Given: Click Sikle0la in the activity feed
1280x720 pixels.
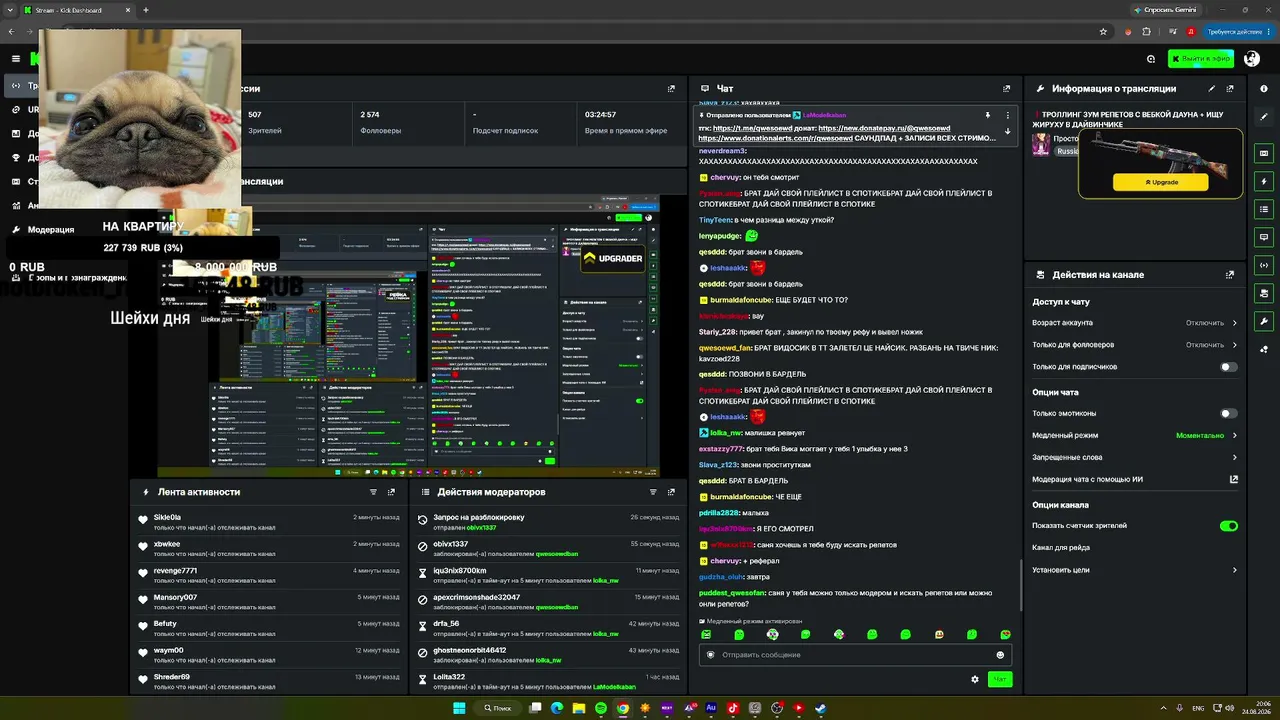Looking at the screenshot, I should point(167,517).
